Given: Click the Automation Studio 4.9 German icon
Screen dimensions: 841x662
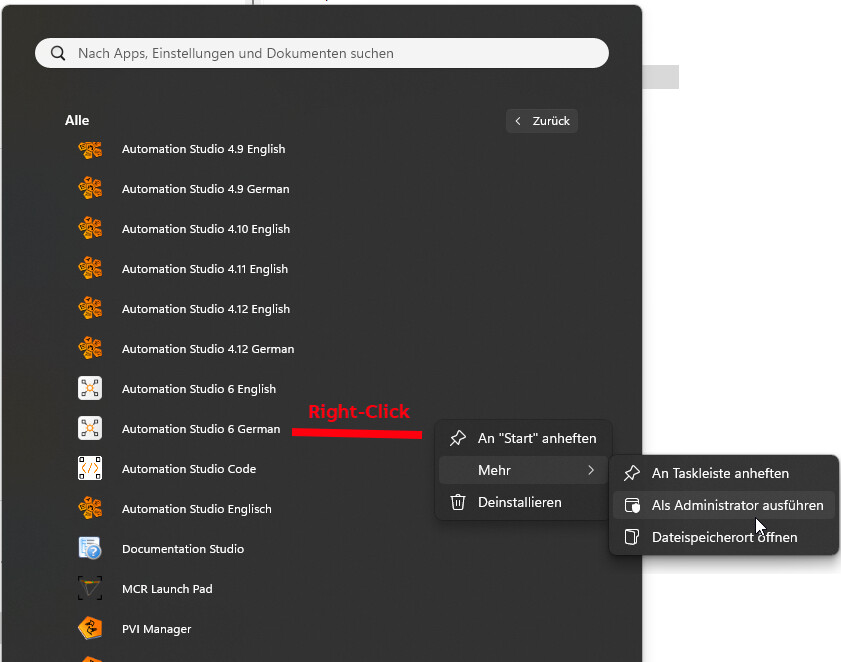Looking at the screenshot, I should point(90,189).
